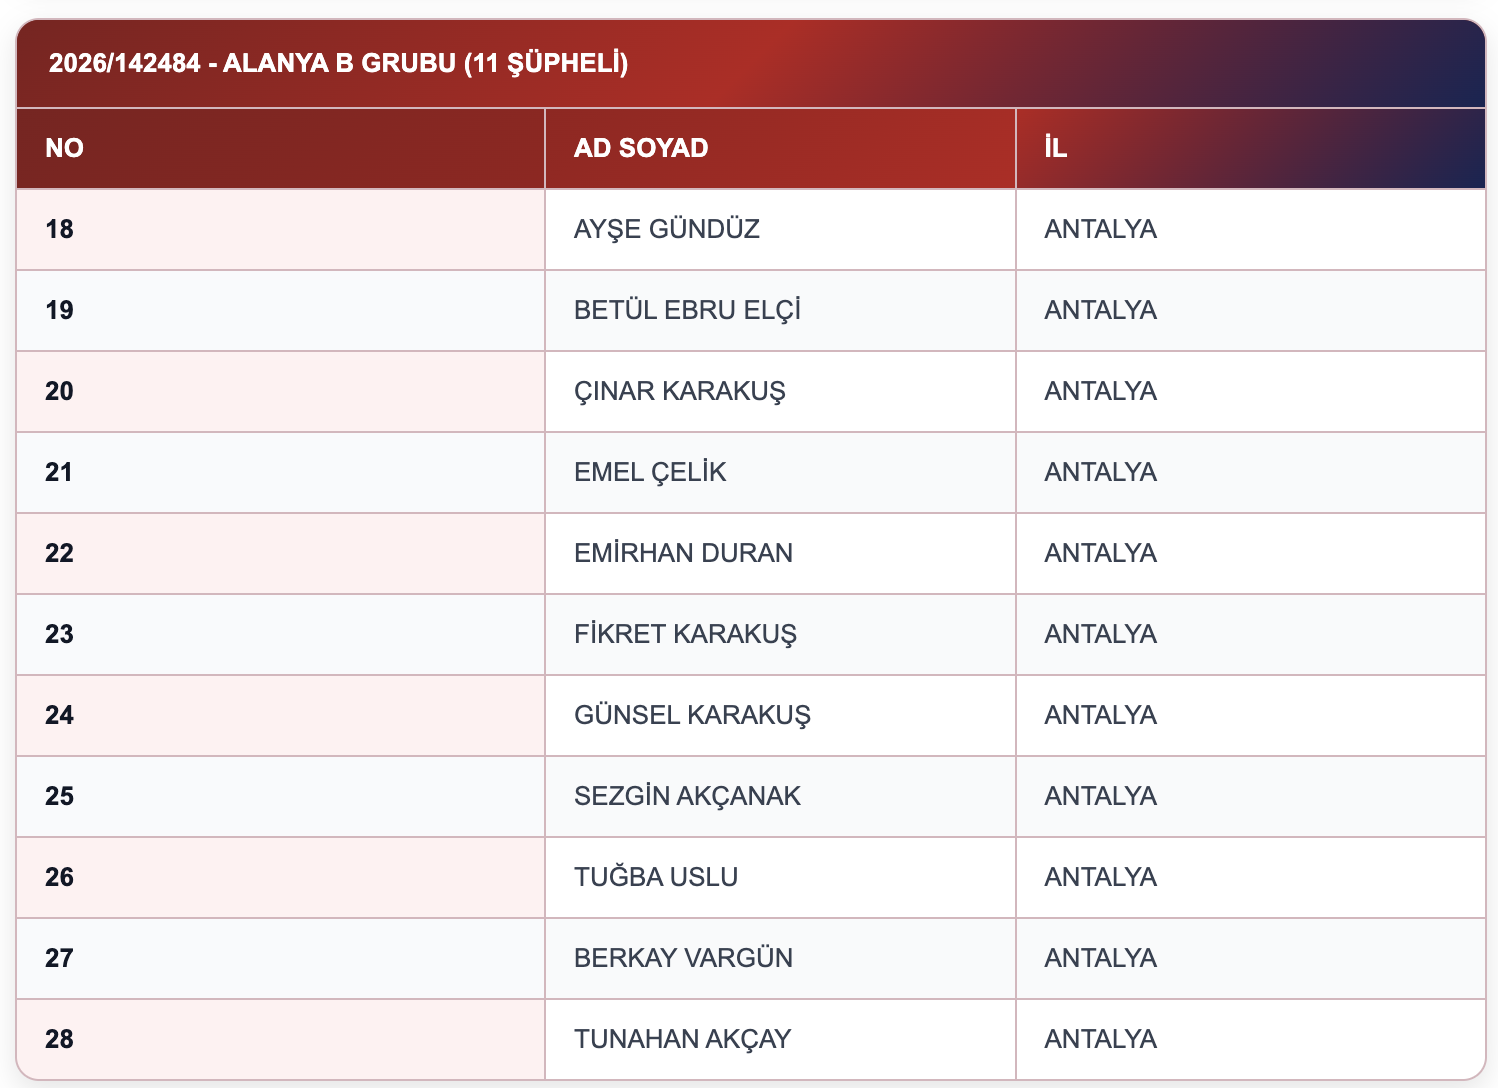Select the table title 2026/142484 ALANYA B GRUBU
Viewport: 1498px width, 1088px height.
(339, 64)
